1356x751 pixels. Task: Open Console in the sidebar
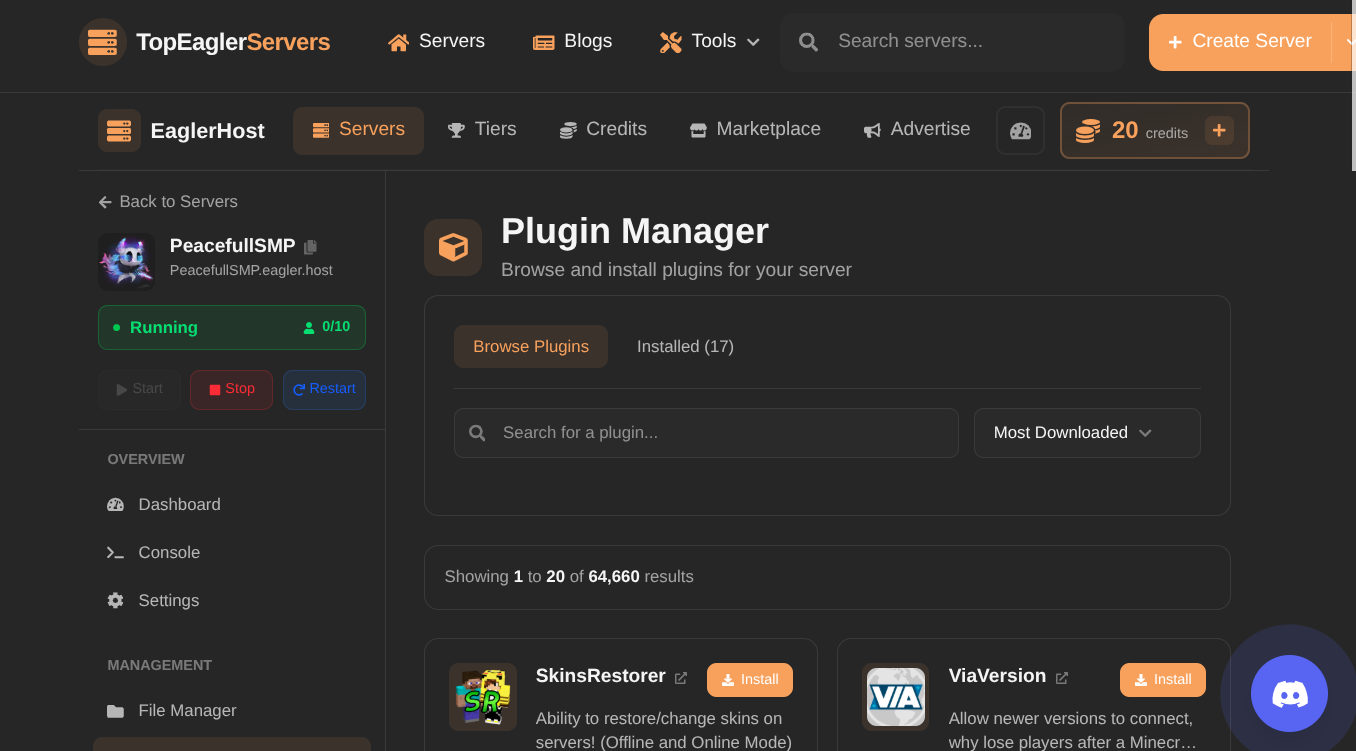pyautogui.click(x=168, y=553)
